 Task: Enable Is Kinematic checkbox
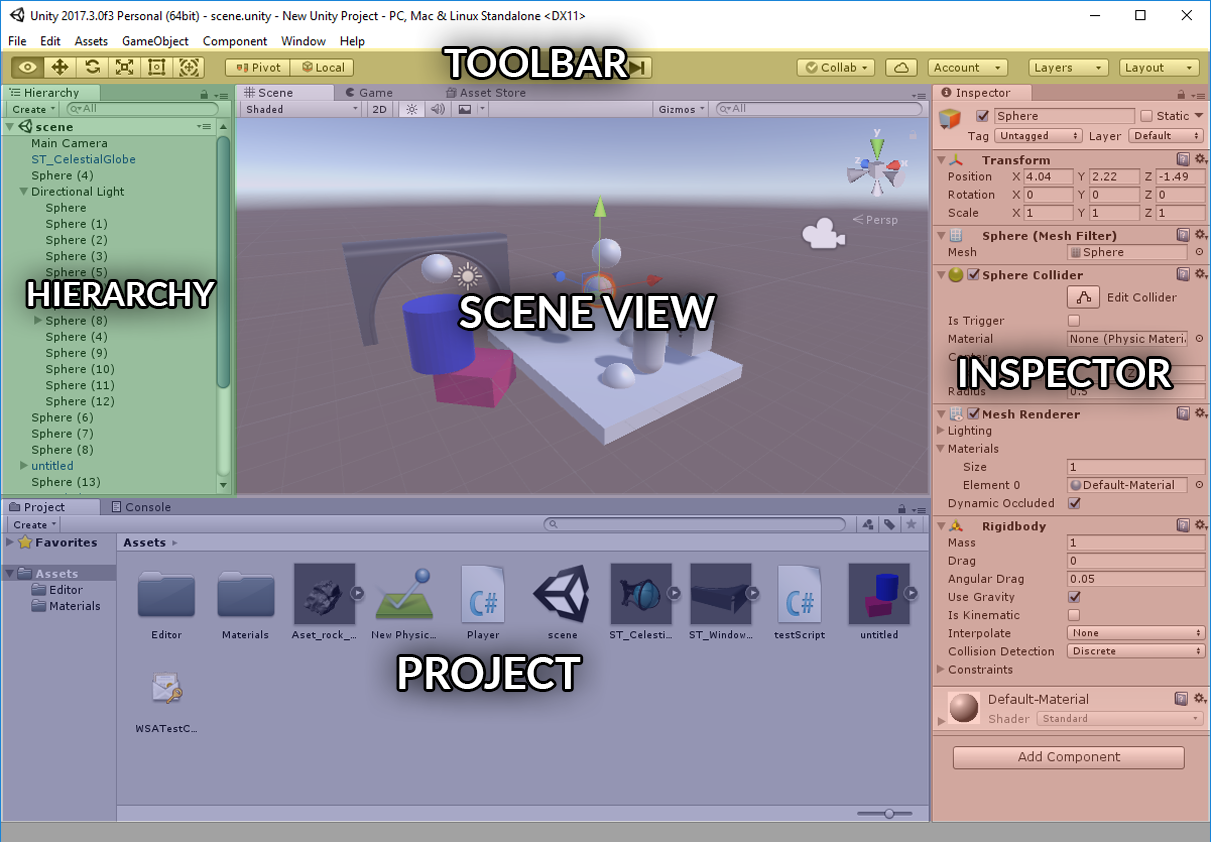1074,615
